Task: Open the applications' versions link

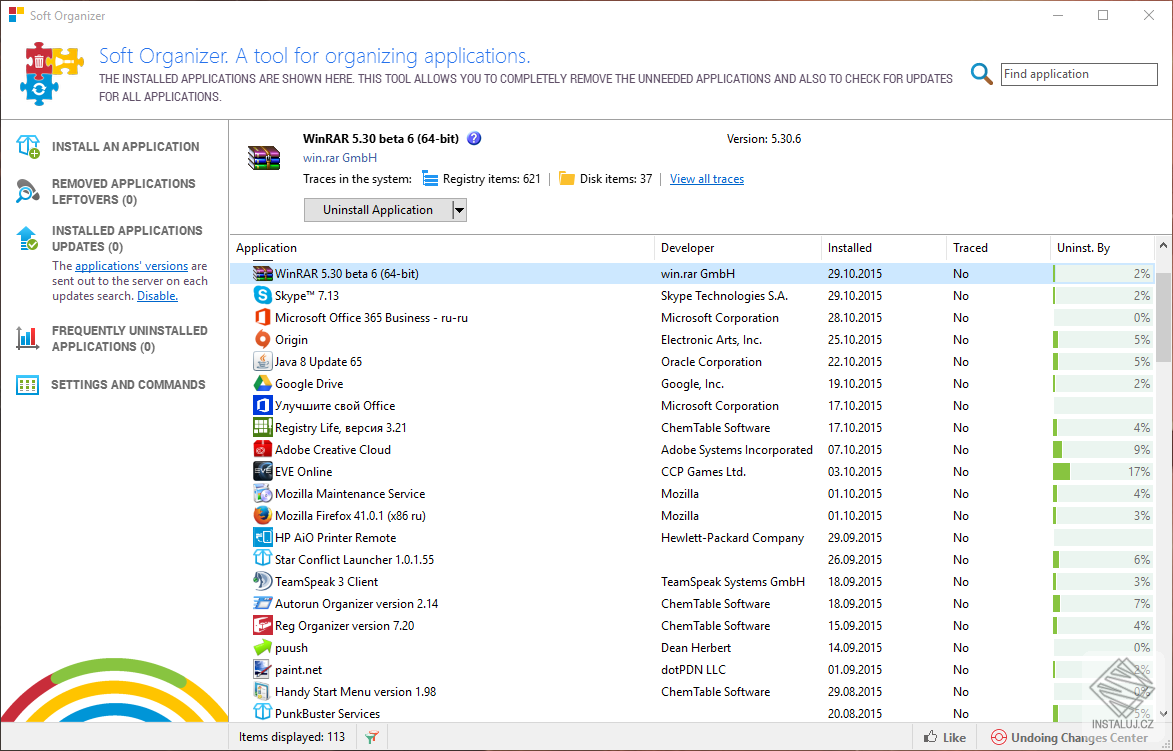Action: pos(131,266)
